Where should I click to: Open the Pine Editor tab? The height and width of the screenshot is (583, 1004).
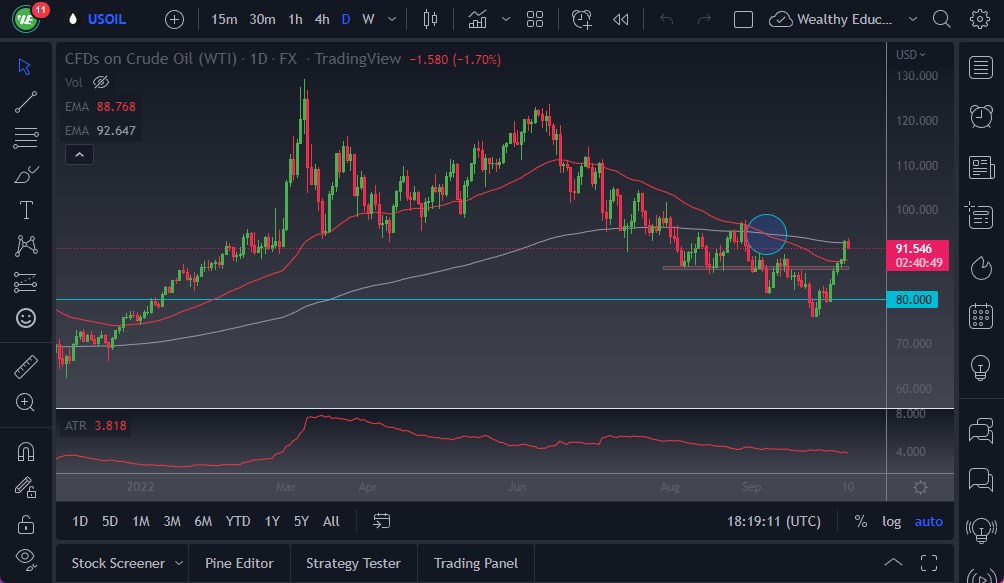pos(239,563)
